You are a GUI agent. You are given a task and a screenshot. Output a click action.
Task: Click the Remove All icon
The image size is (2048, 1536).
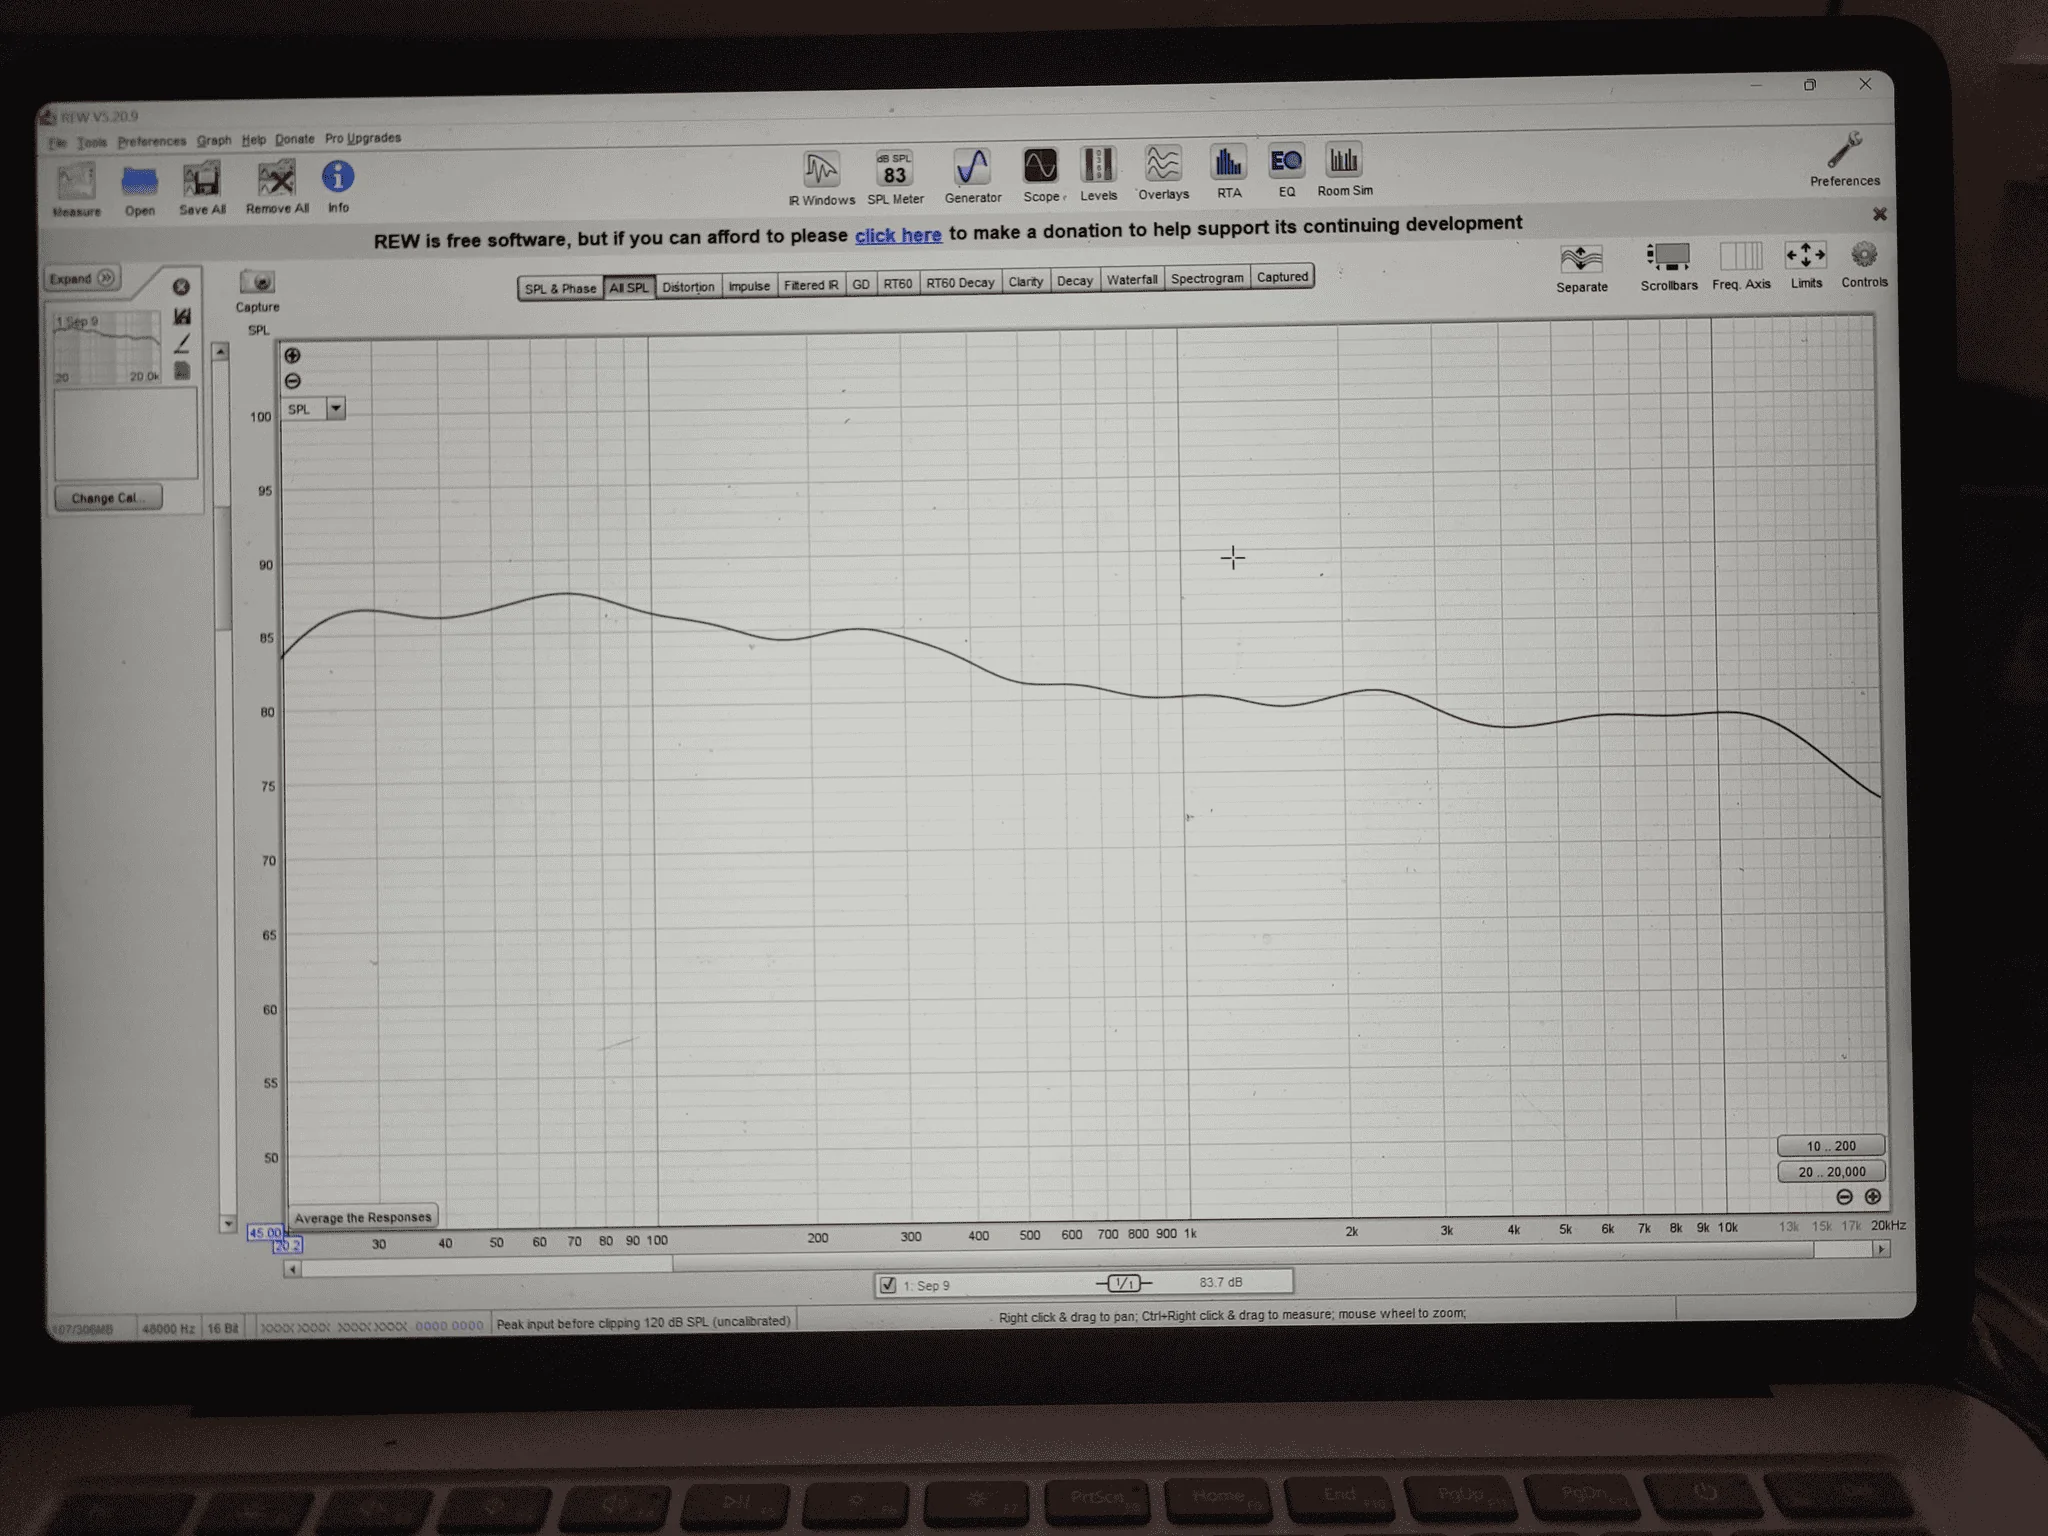(277, 187)
